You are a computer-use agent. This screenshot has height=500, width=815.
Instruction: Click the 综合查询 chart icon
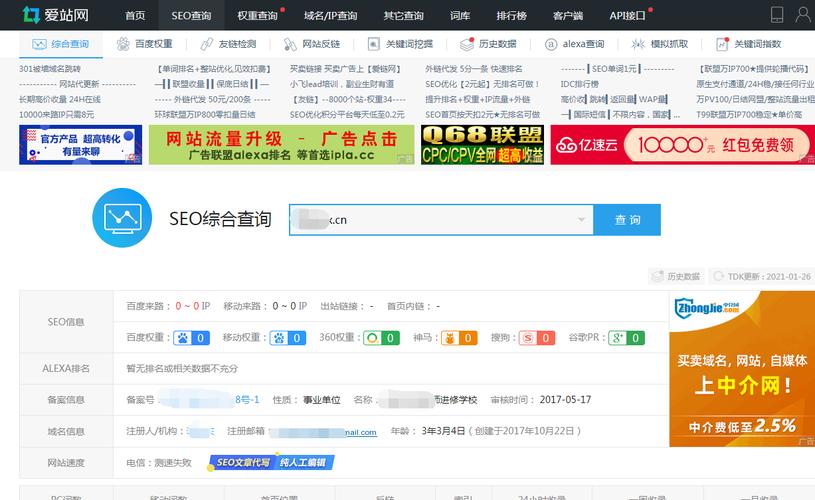(40, 44)
